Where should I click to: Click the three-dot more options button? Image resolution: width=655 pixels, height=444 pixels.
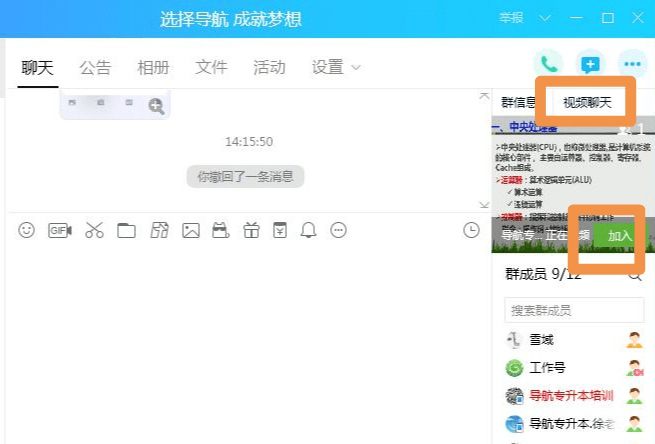pyautogui.click(x=631, y=64)
